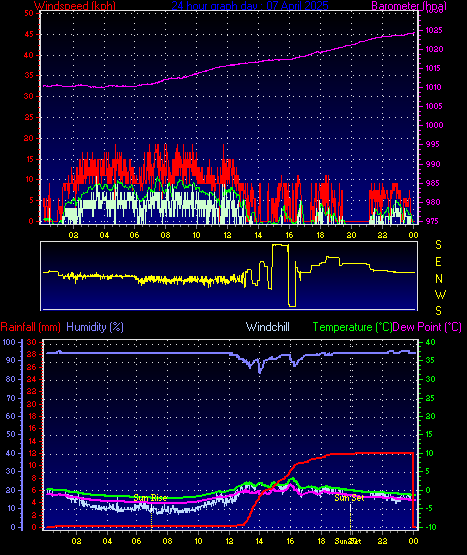Viewport: 467px width, 555px height.
Task: Select the "Dew Point (°C)" legend label
Action: click(427, 327)
